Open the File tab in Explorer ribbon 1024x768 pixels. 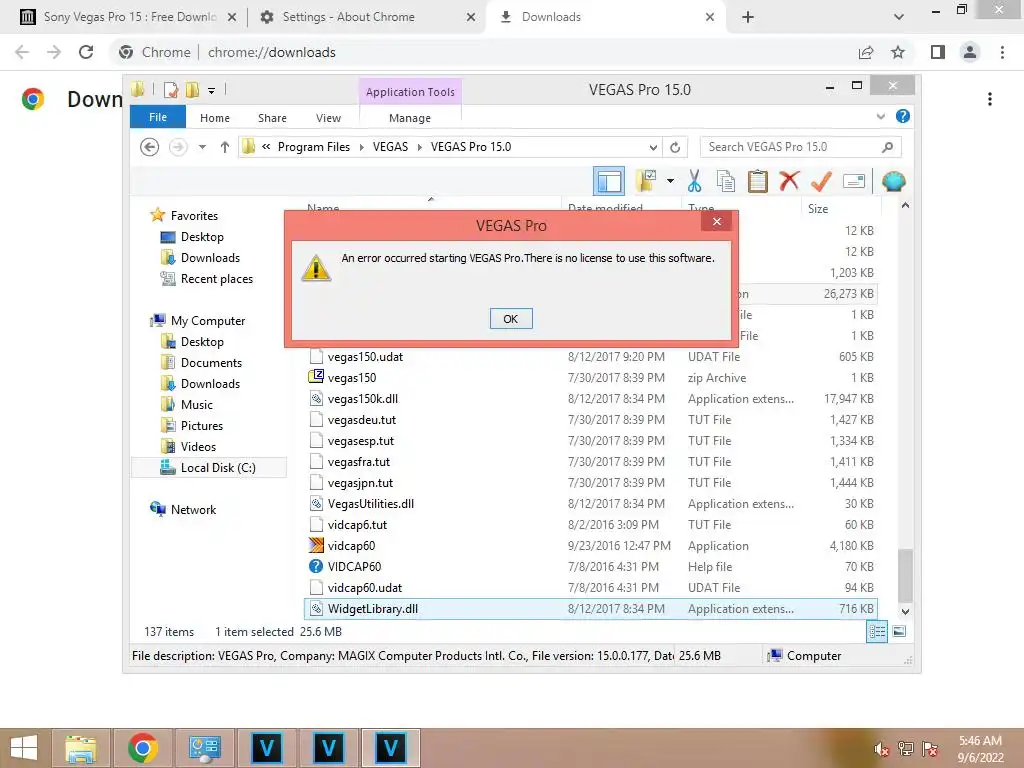(158, 117)
